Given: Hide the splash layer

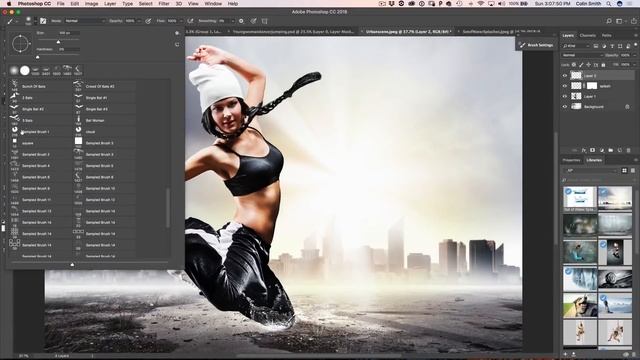Looking at the screenshot, I should click(x=565, y=86).
